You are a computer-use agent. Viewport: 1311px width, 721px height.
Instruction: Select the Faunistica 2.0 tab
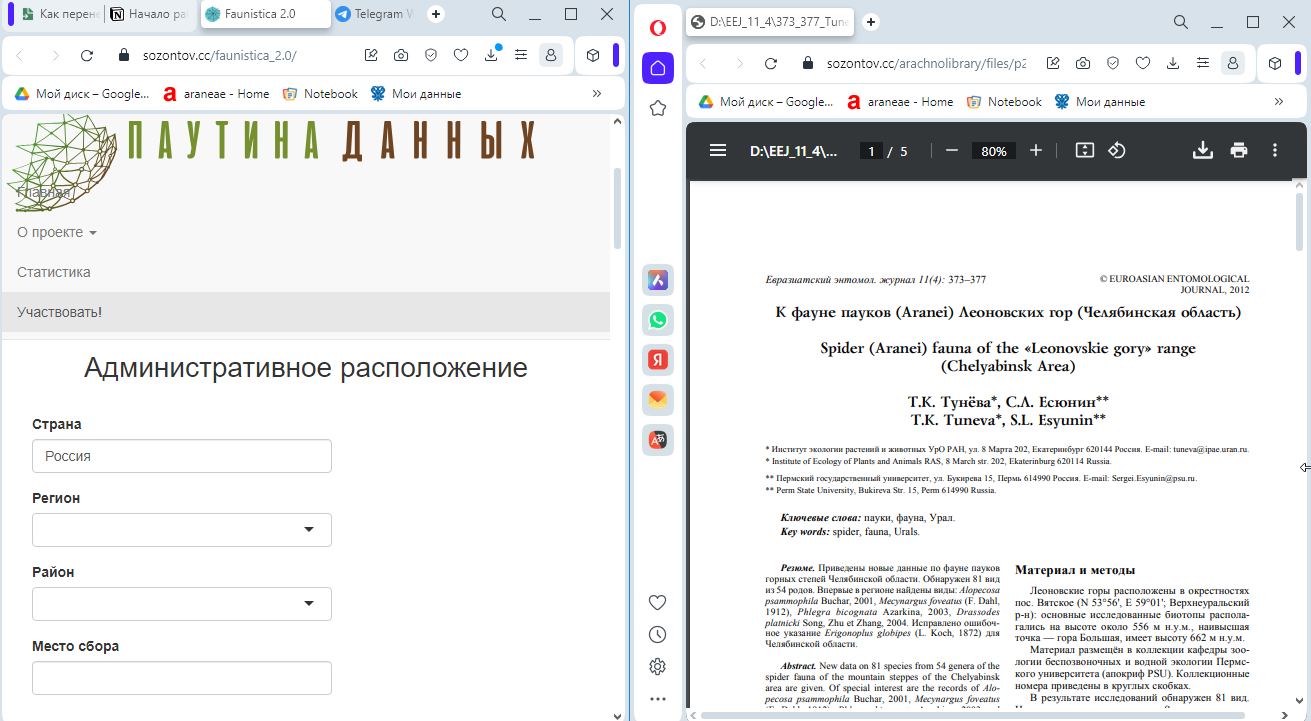pos(266,14)
